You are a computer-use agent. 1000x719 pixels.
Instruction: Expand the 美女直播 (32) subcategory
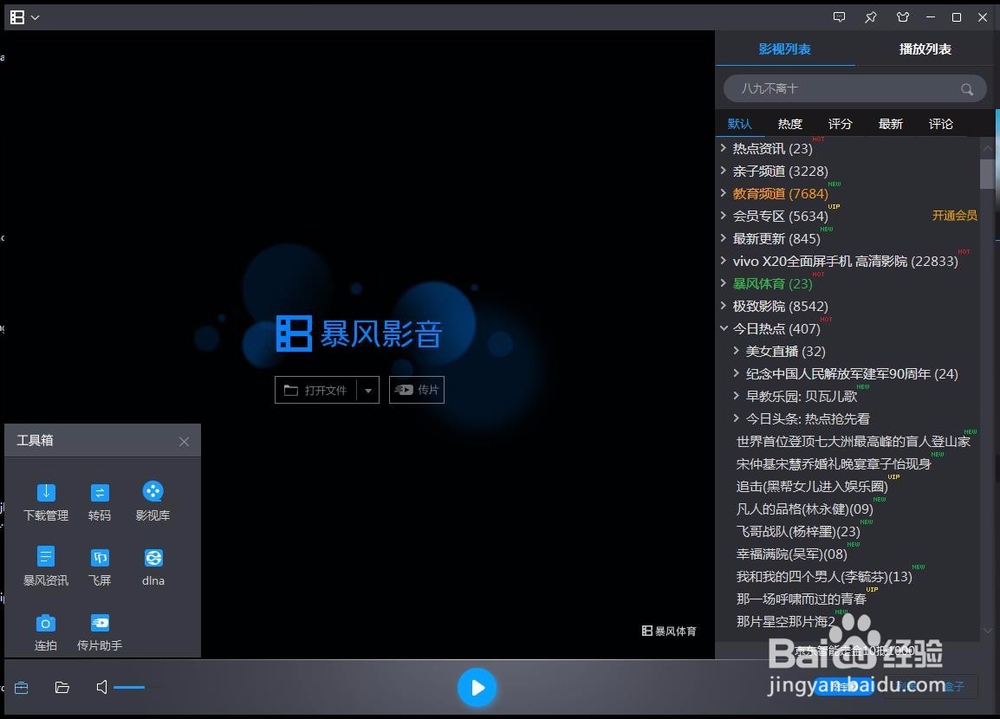736,350
